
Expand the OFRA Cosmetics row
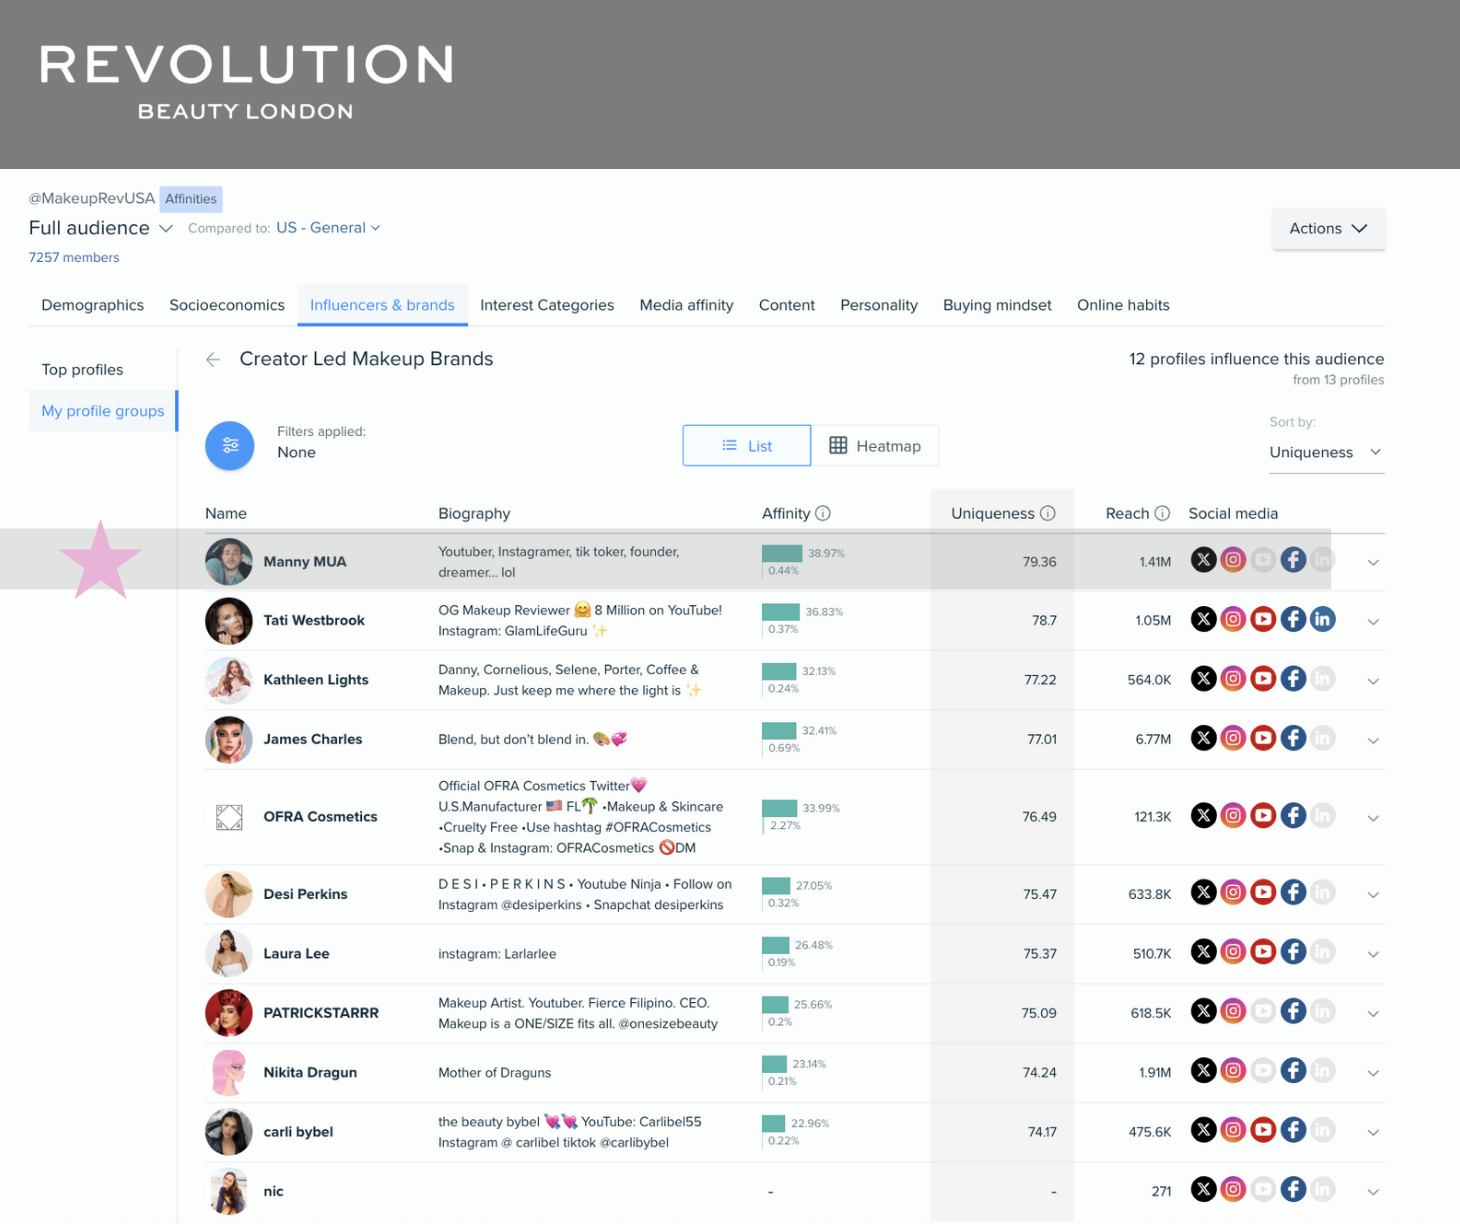point(1373,818)
